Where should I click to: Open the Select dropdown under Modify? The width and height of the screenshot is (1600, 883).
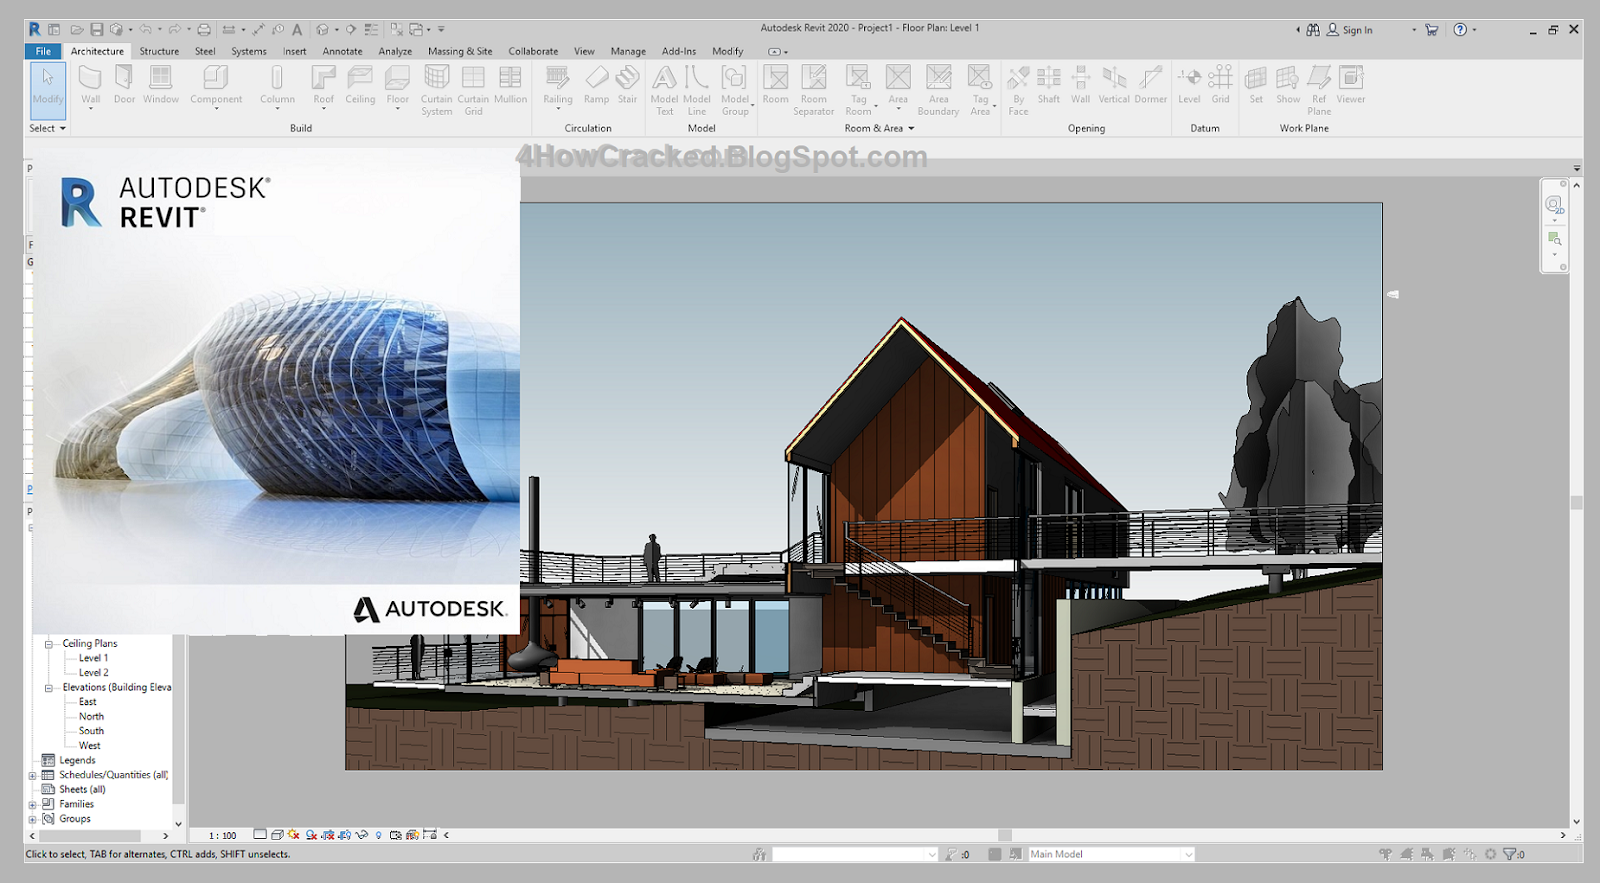click(47, 128)
